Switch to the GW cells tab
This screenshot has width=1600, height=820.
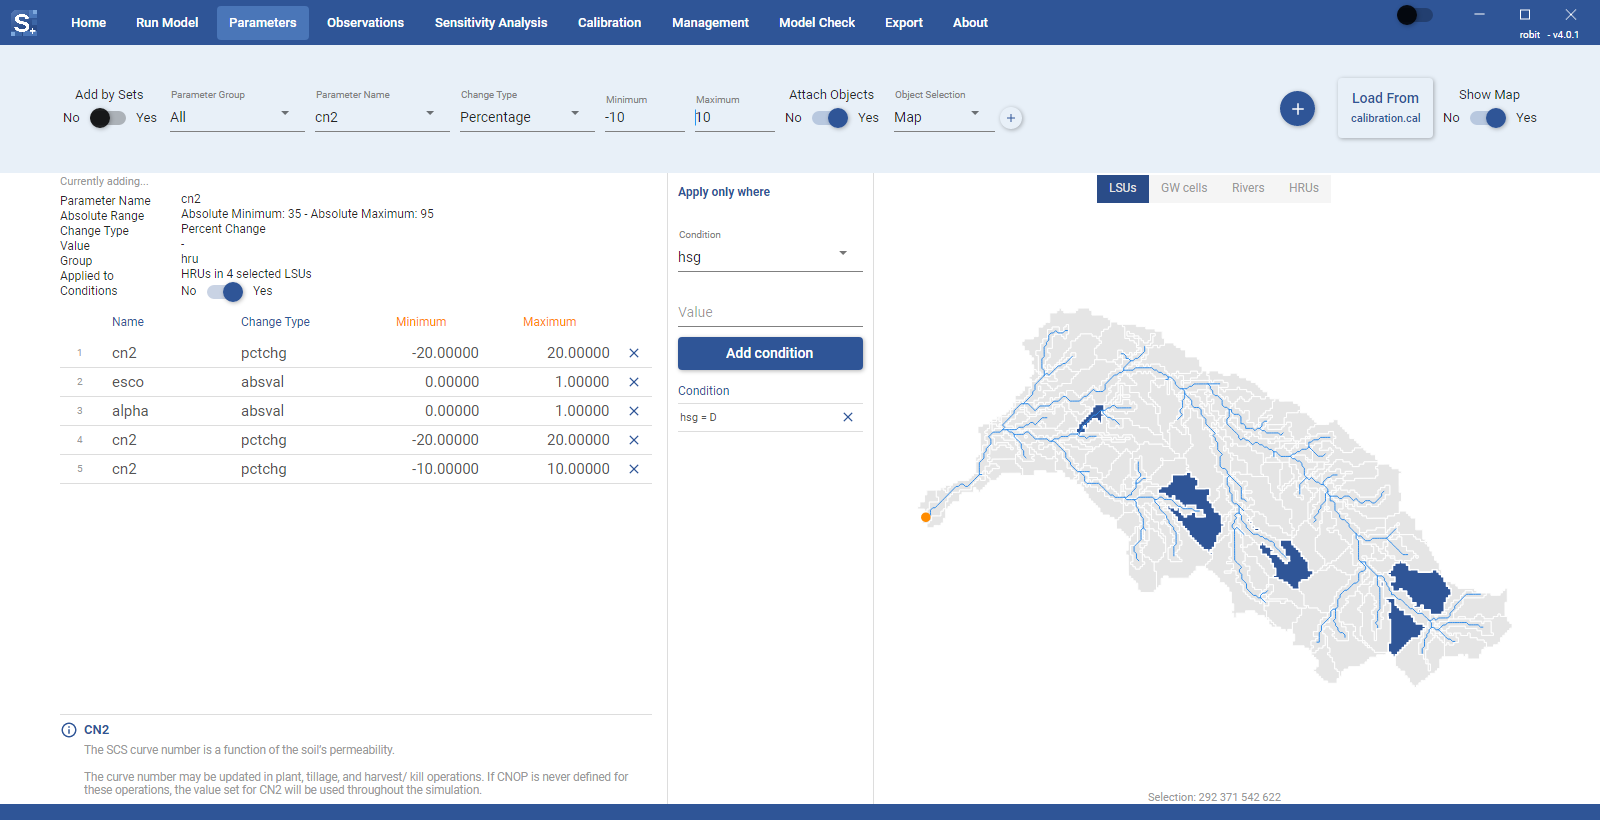pyautogui.click(x=1184, y=188)
